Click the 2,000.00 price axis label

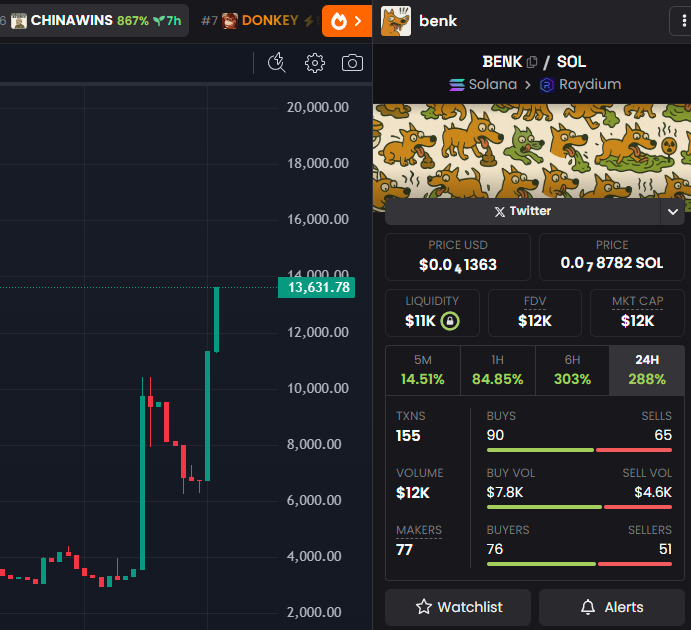coord(314,612)
